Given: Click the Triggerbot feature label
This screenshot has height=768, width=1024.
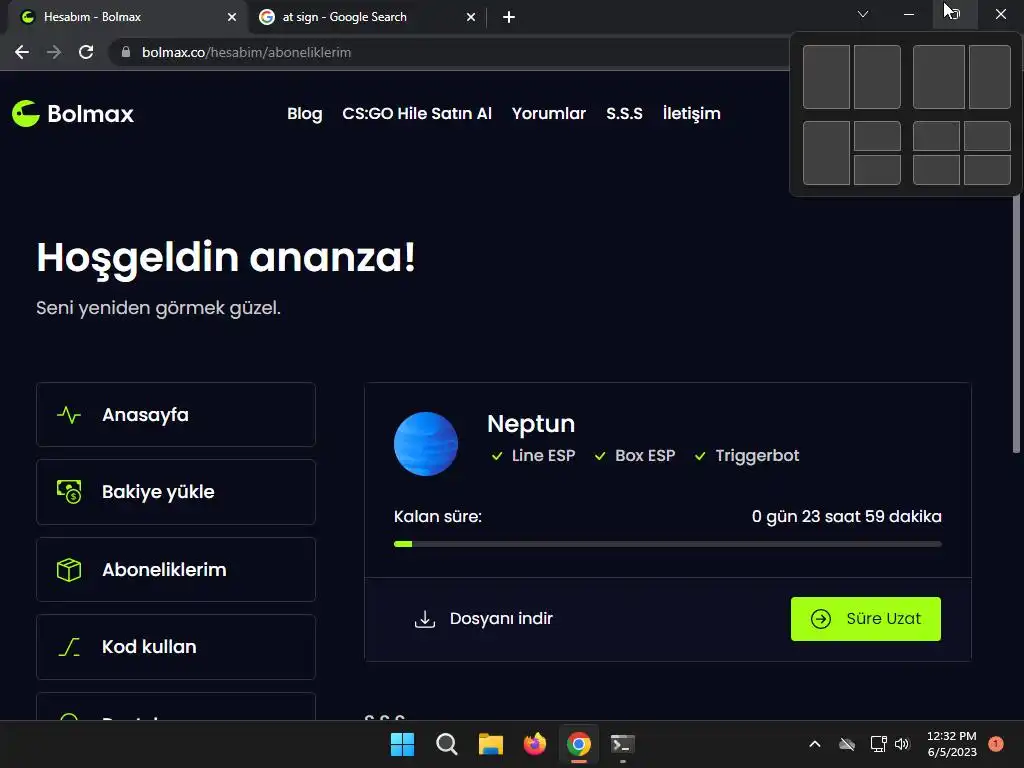Looking at the screenshot, I should pos(757,455).
